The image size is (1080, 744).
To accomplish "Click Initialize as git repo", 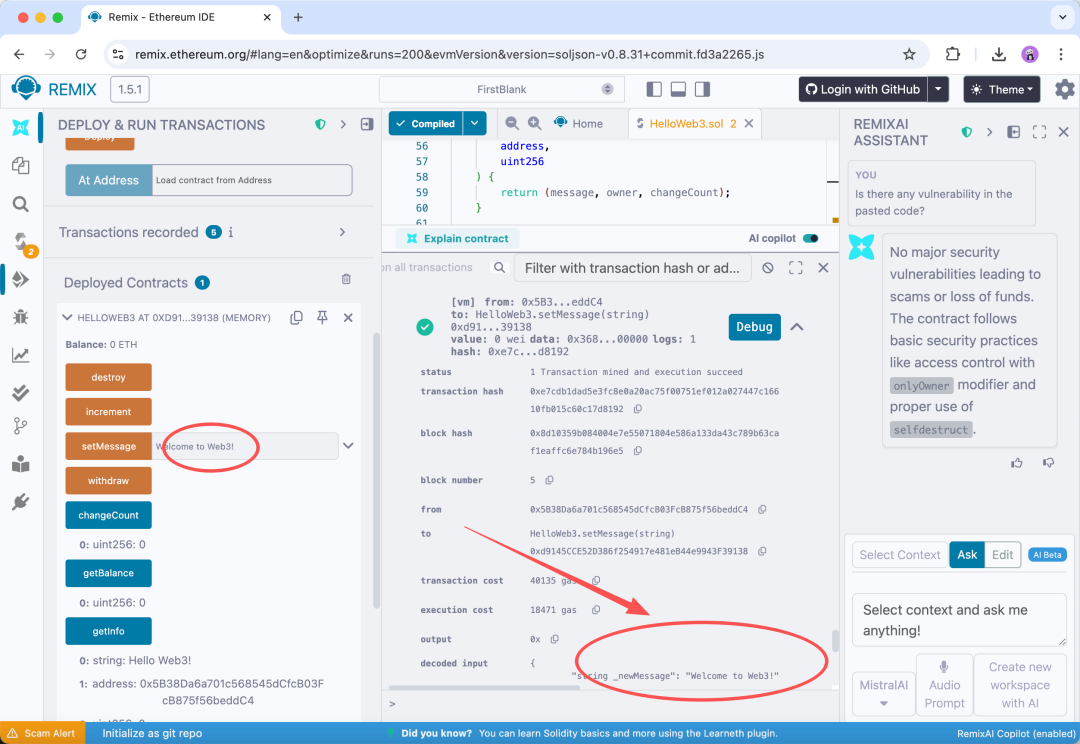I will 152,733.
